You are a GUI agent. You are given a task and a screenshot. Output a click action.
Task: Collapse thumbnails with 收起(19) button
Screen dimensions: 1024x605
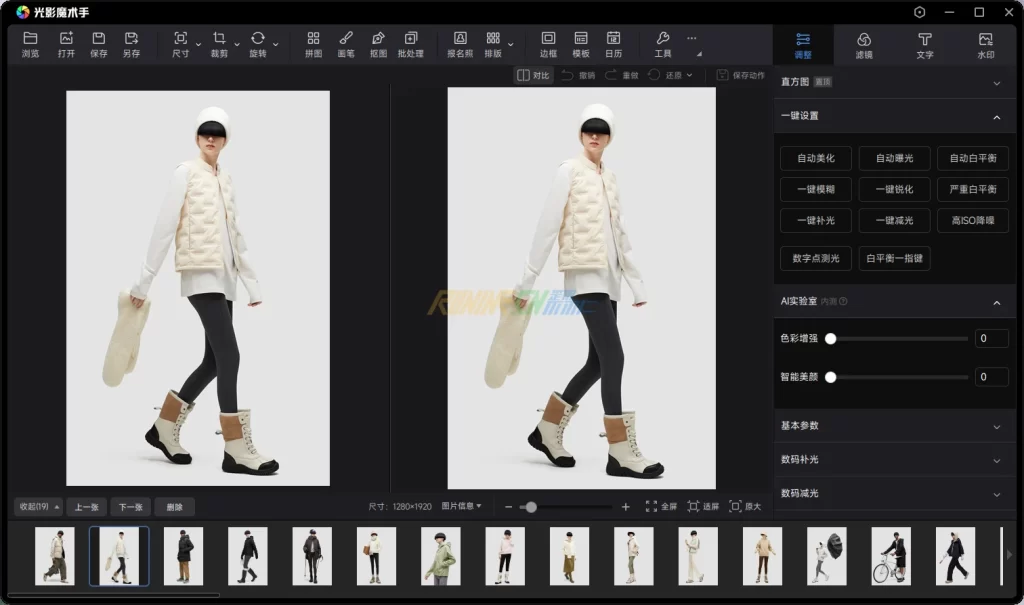(39, 507)
